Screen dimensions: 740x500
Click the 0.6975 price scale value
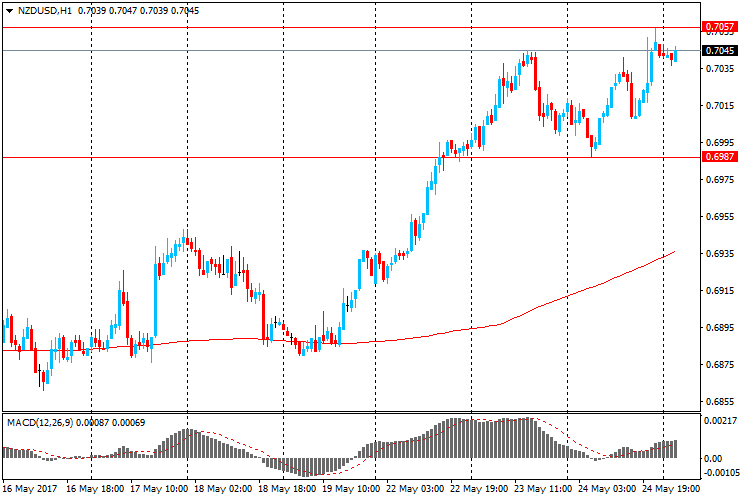pos(720,180)
